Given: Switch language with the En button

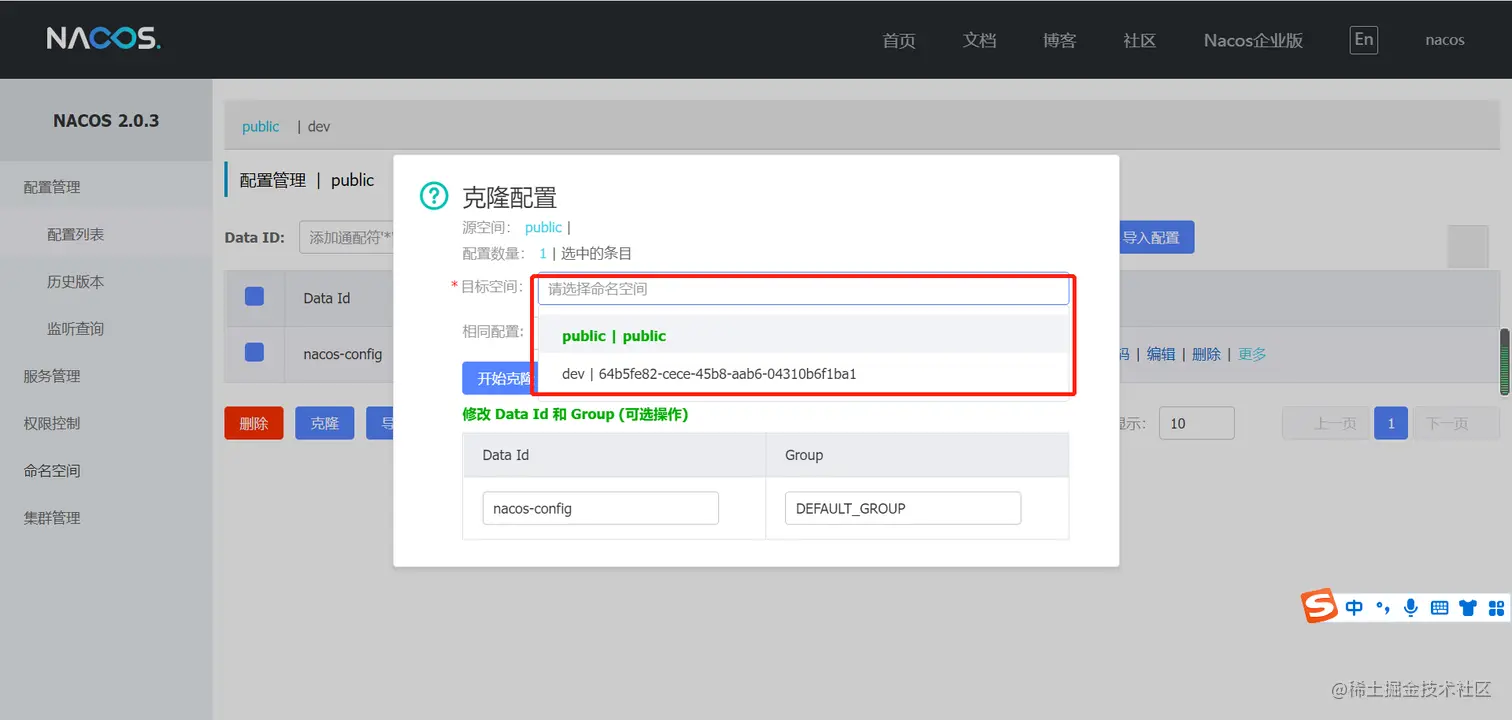Looking at the screenshot, I should [x=1363, y=39].
